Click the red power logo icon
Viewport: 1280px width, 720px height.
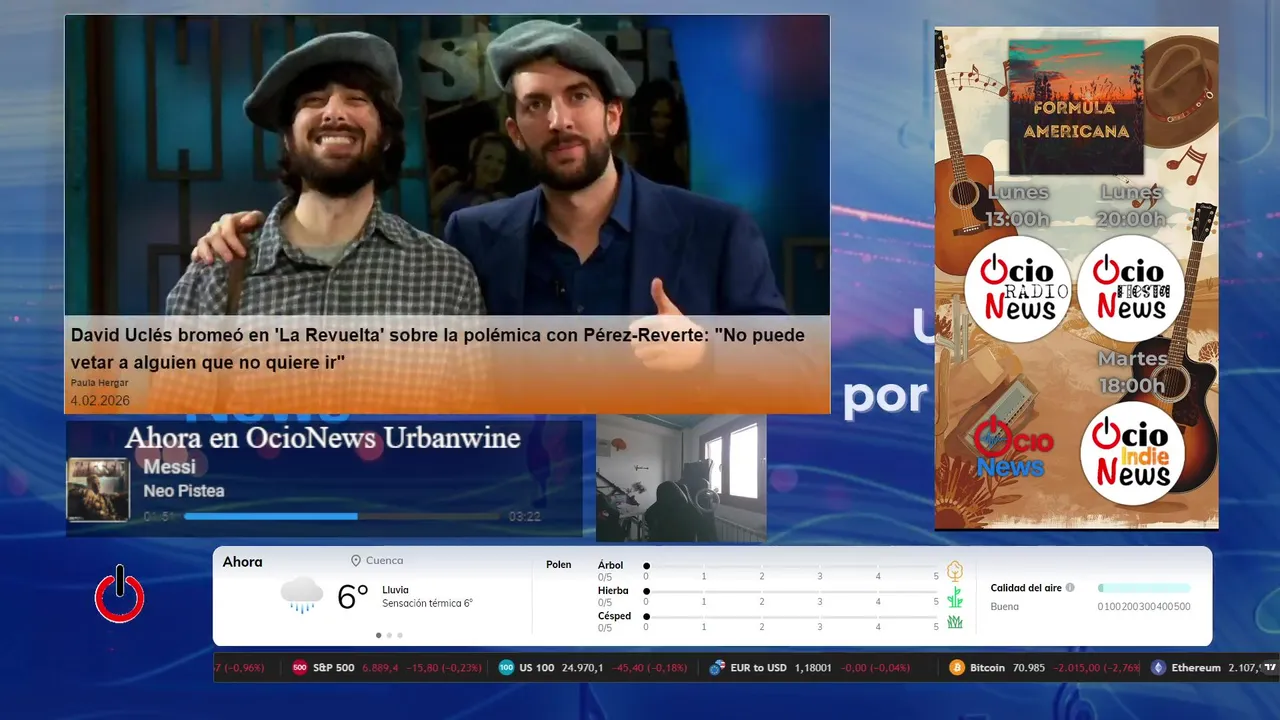[120, 595]
